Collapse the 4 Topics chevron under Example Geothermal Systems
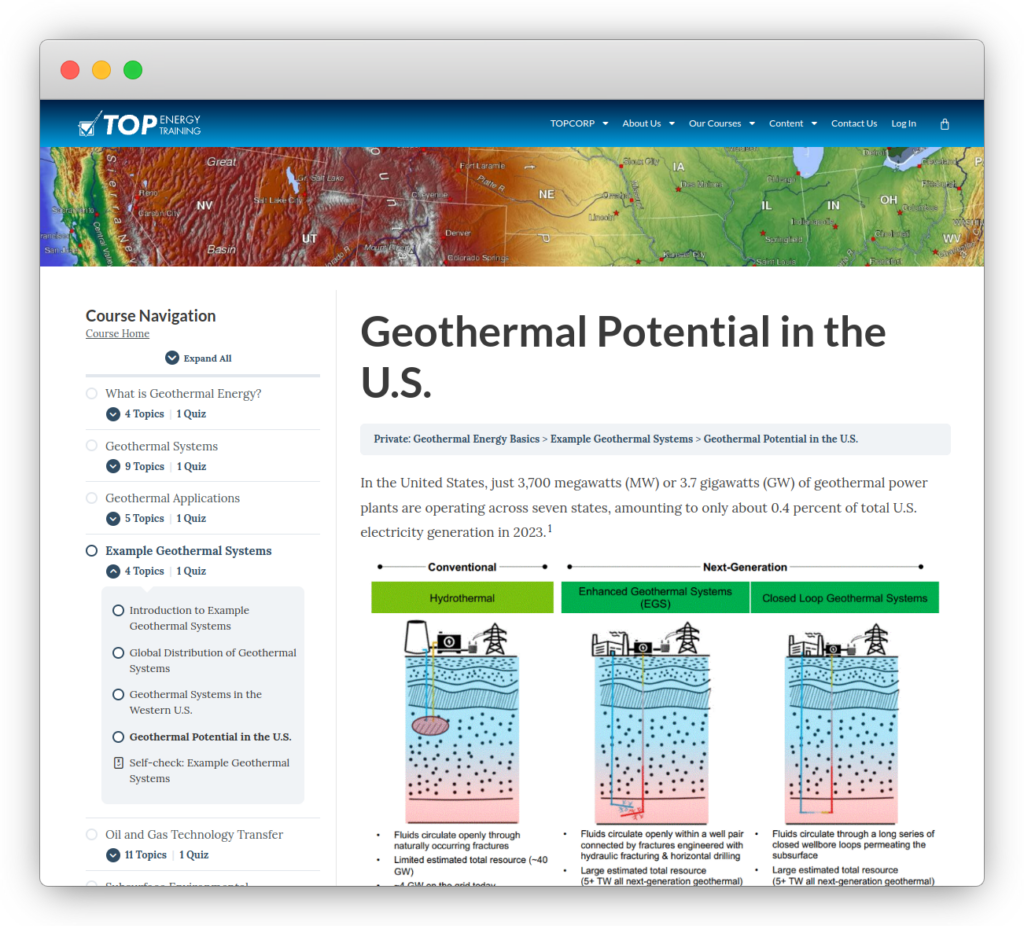Image resolution: width=1024 pixels, height=926 pixels. click(x=113, y=571)
